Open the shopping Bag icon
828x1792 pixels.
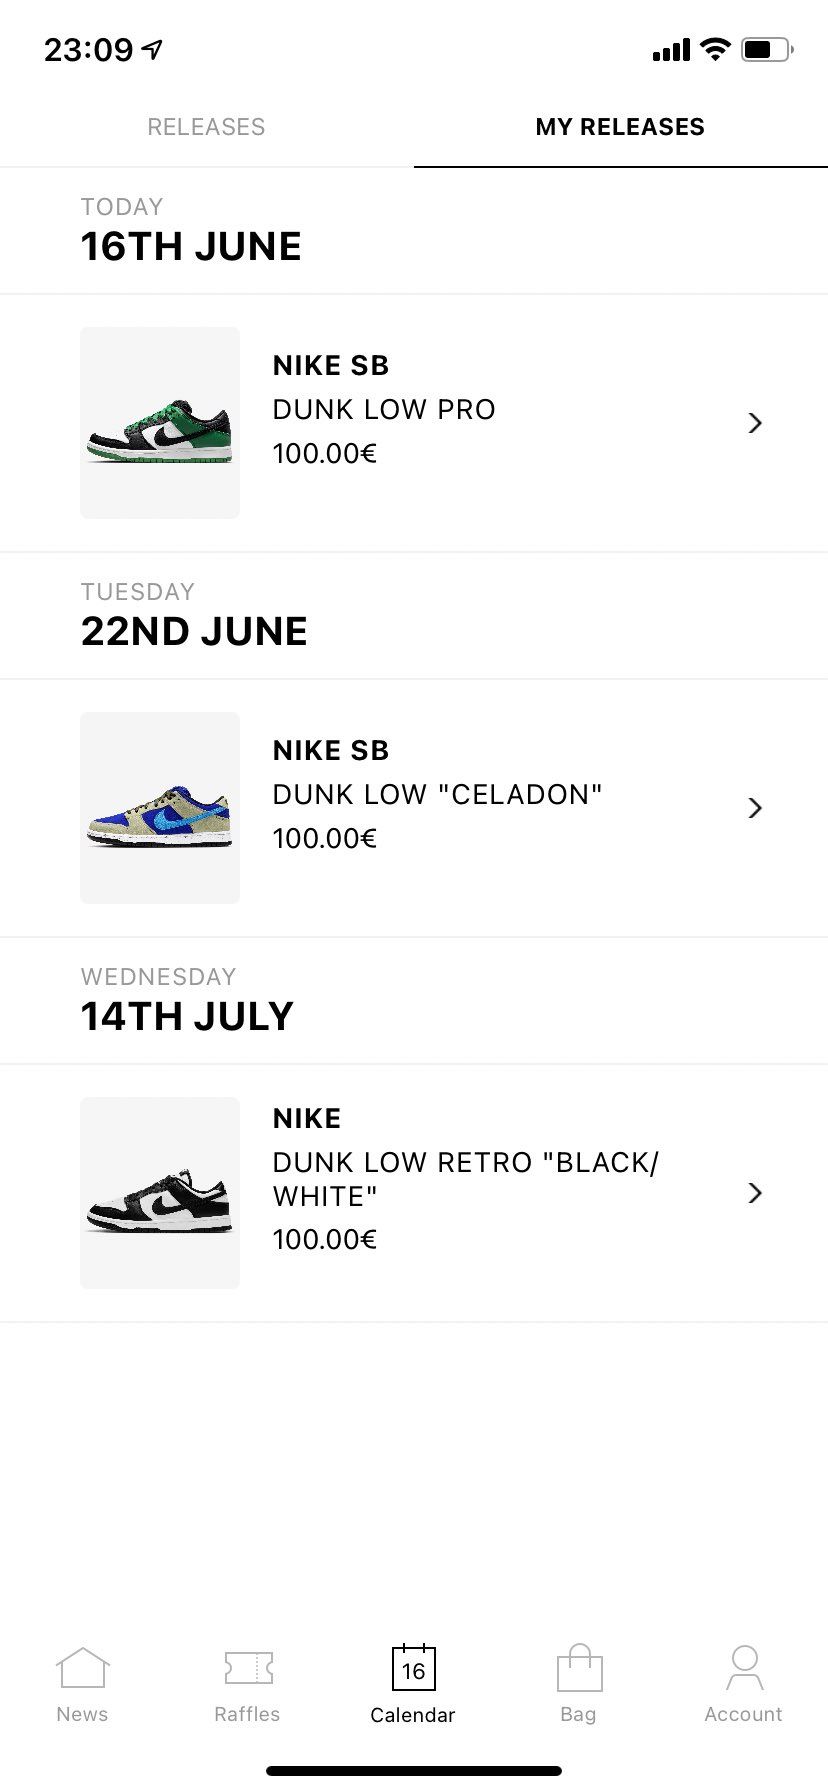point(579,1668)
